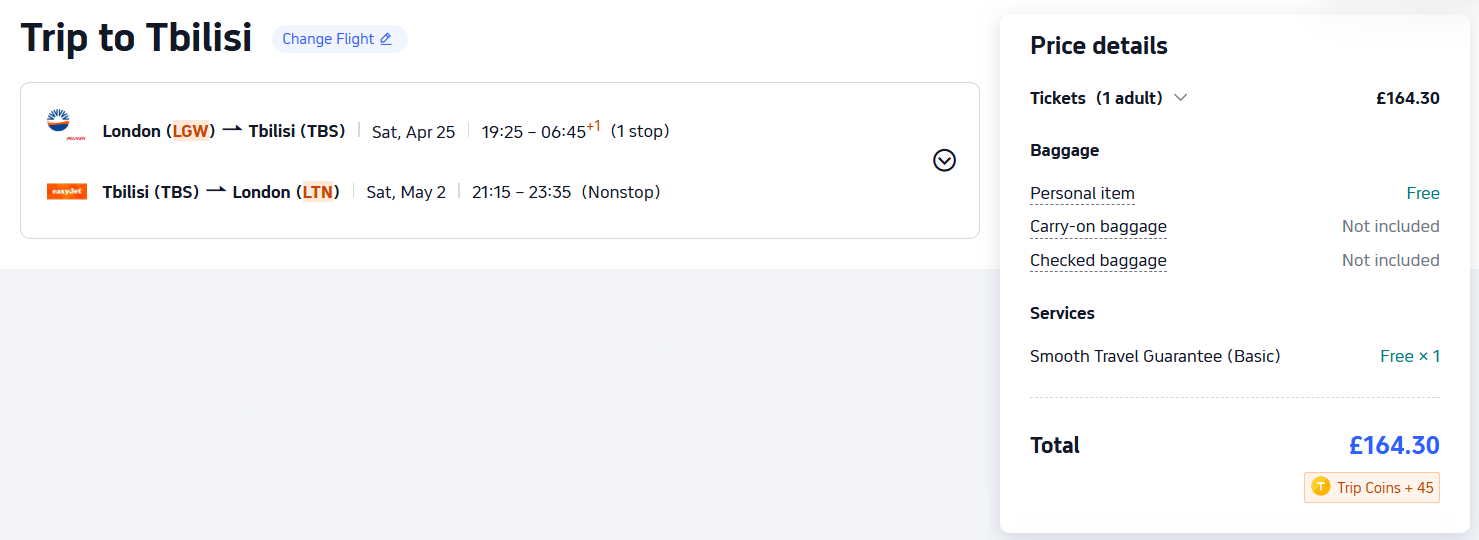Open the Change Flight link
Image resolution: width=1479 pixels, height=540 pixels.
tap(328, 39)
